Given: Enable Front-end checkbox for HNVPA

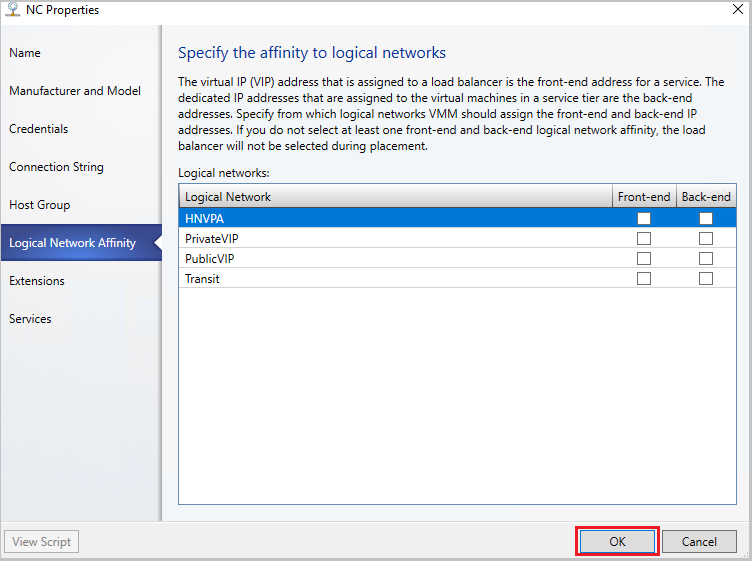Looking at the screenshot, I should tap(644, 218).
